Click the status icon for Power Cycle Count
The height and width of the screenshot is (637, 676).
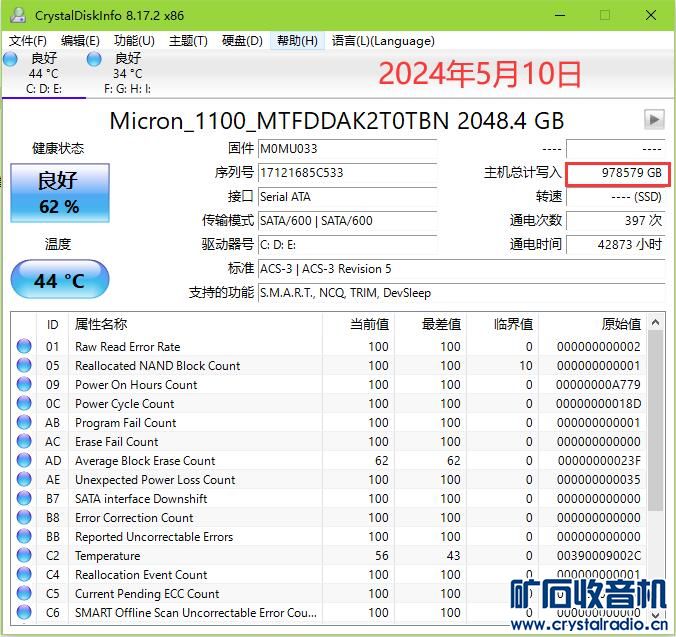[x=24, y=403]
